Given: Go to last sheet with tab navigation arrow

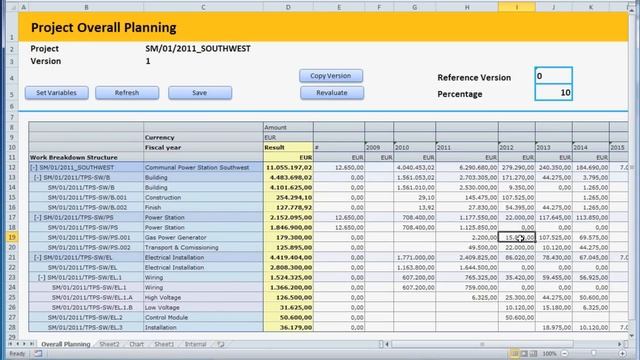Looking at the screenshot, I should (31, 344).
